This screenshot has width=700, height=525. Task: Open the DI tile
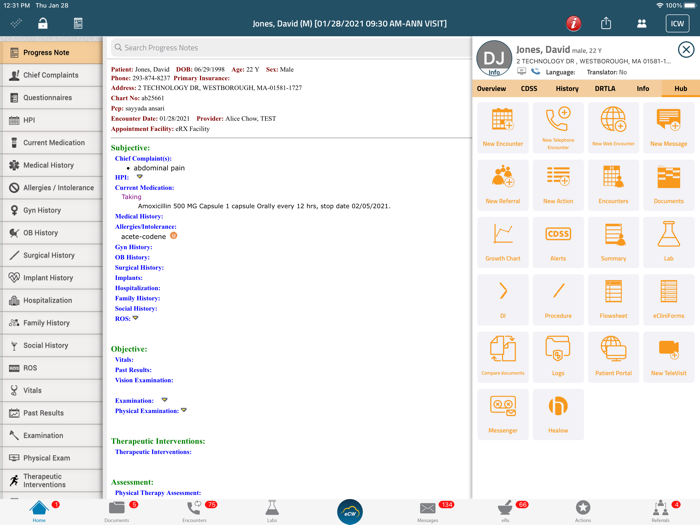503,300
